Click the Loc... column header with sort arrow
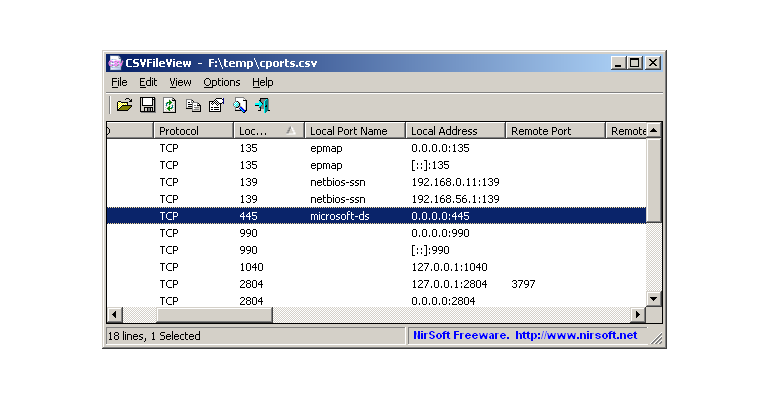 tap(269, 131)
